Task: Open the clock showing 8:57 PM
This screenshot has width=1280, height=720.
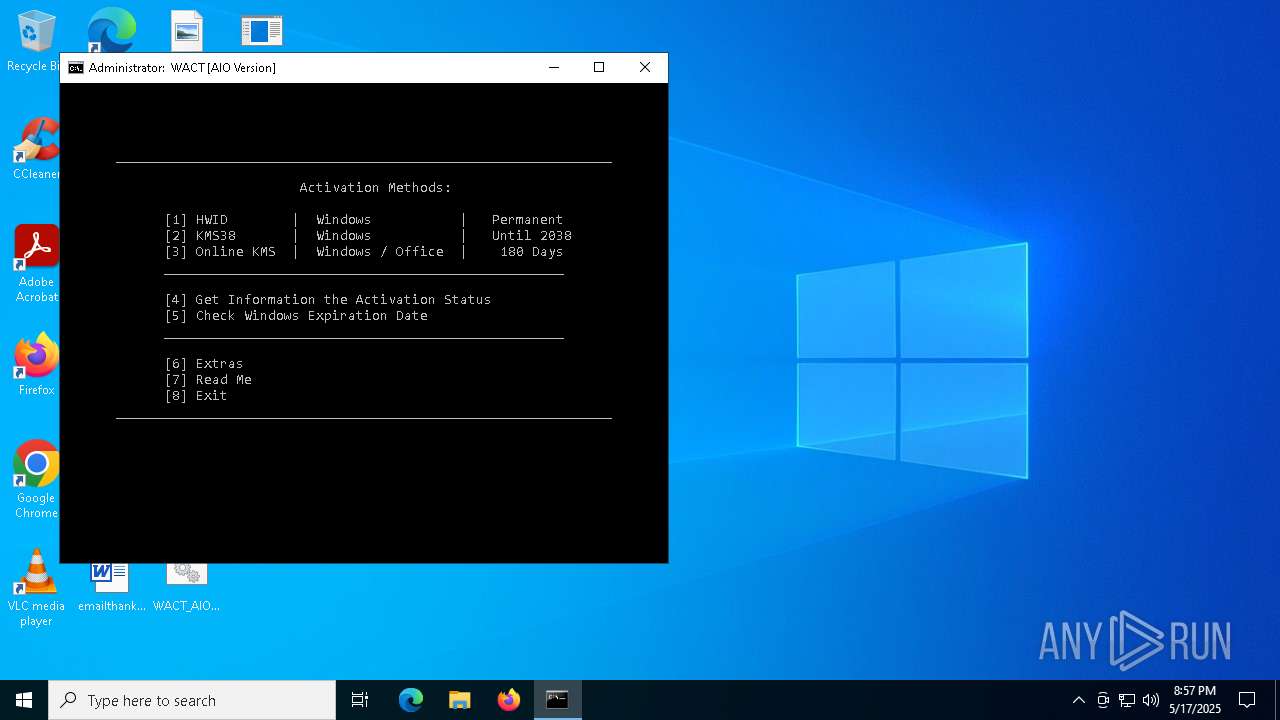Action: tap(1195, 700)
